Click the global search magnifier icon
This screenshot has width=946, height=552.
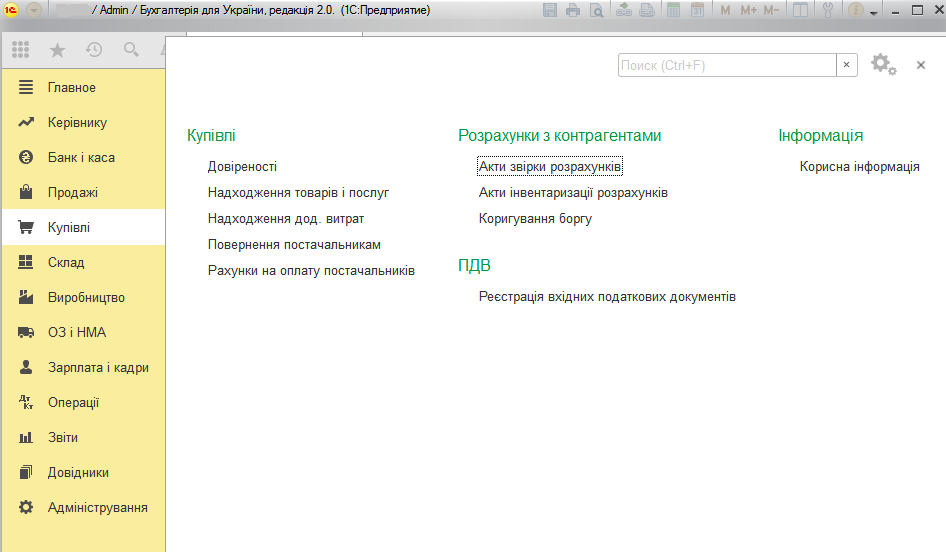click(x=131, y=49)
